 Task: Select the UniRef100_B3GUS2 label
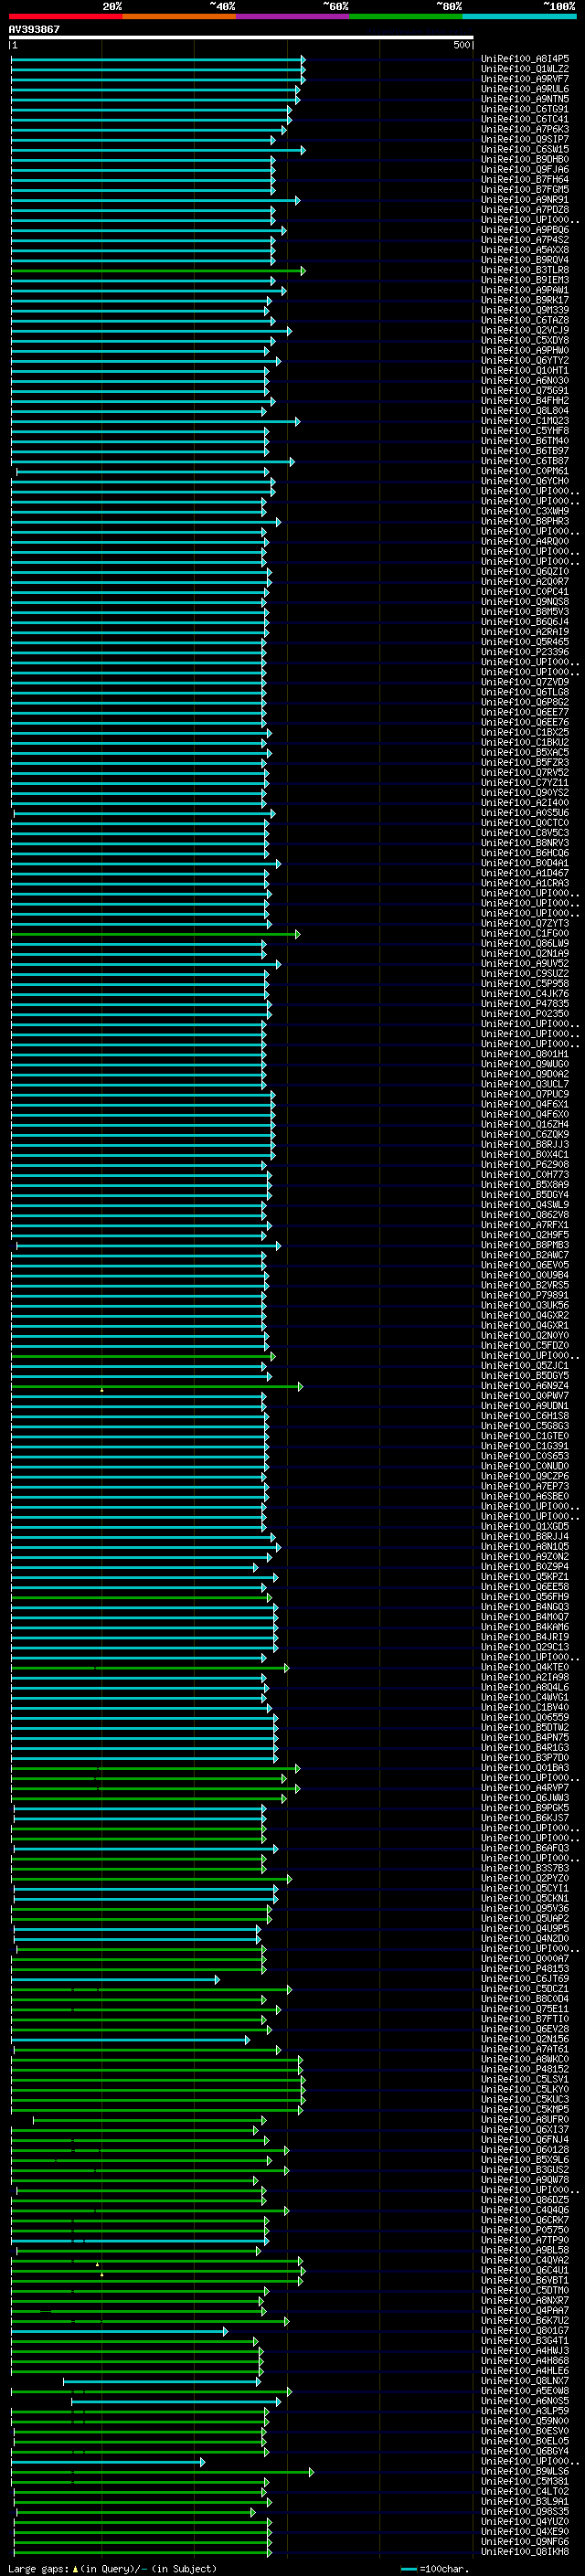tap(525, 2170)
